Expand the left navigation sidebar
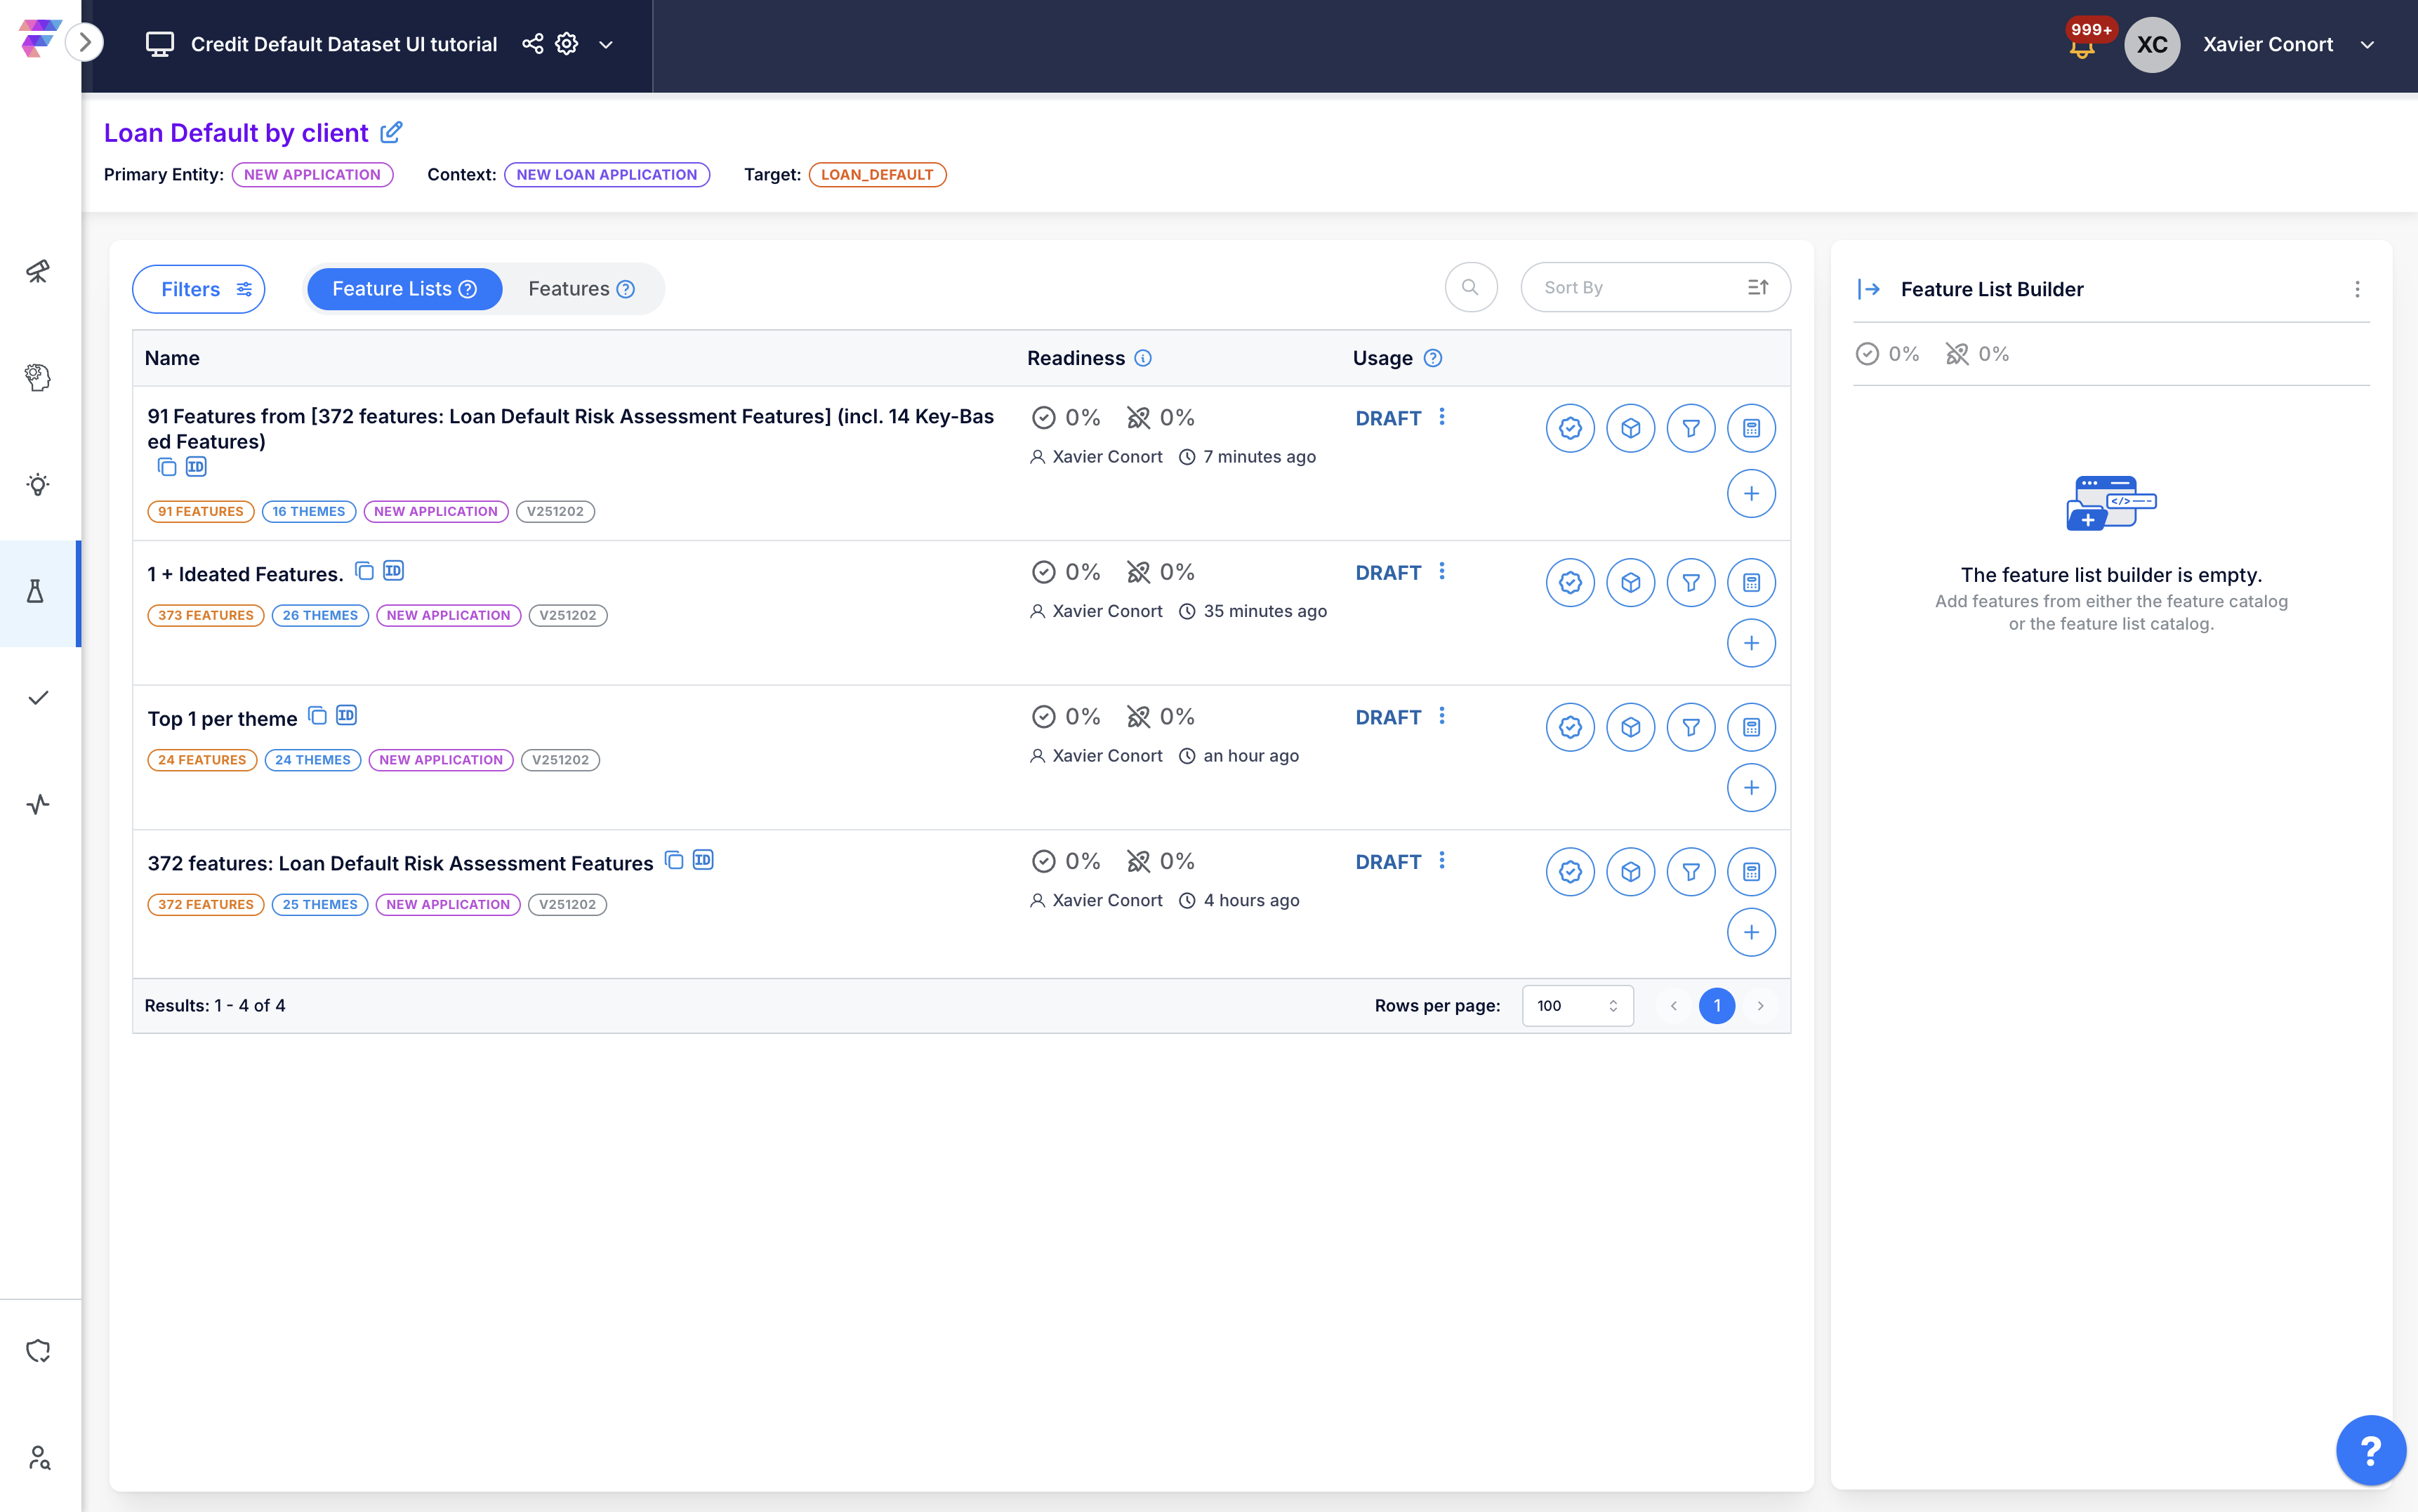 85,42
